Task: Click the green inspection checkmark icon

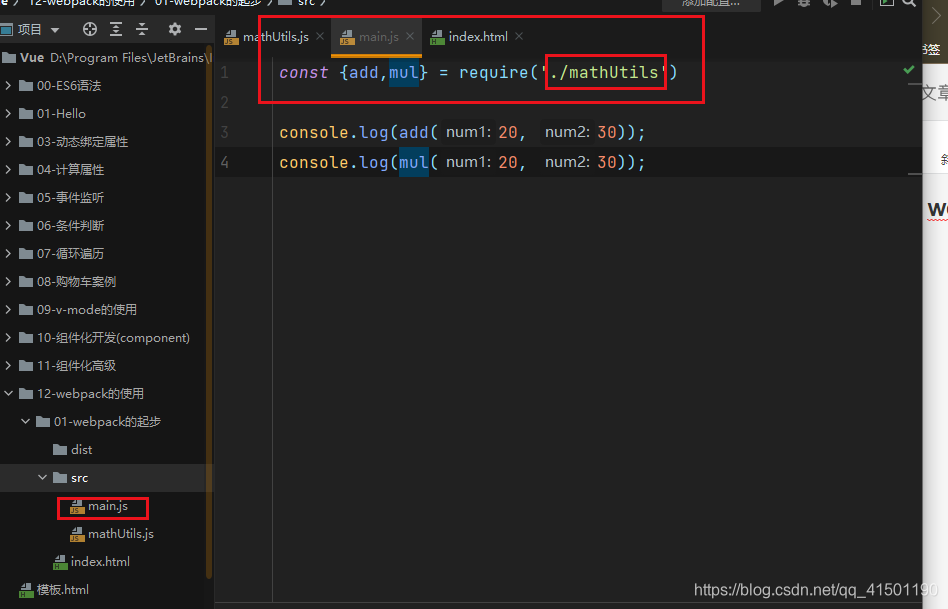Action: tap(909, 70)
